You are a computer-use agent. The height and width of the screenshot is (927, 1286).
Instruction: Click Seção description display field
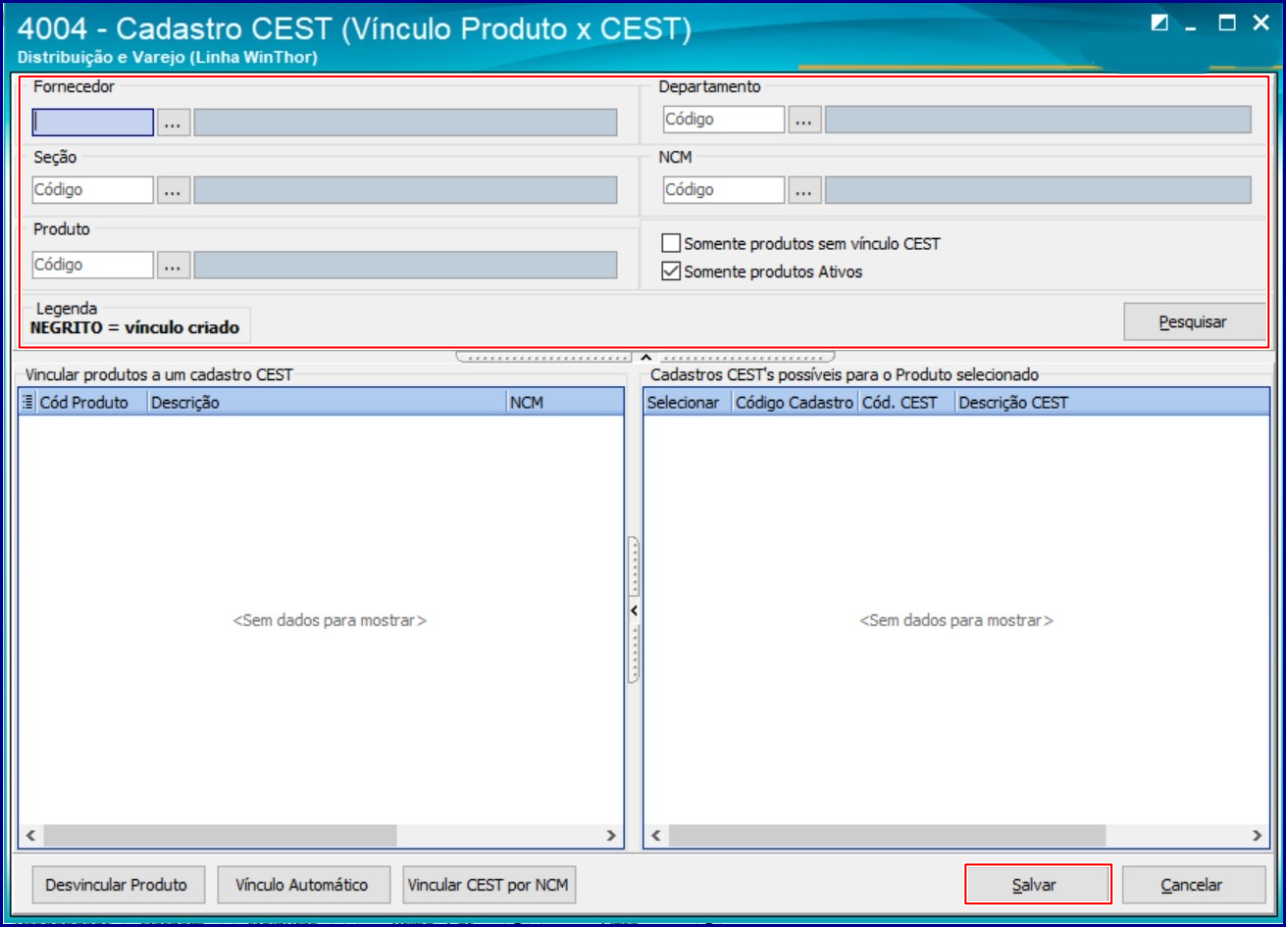pyautogui.click(x=405, y=190)
